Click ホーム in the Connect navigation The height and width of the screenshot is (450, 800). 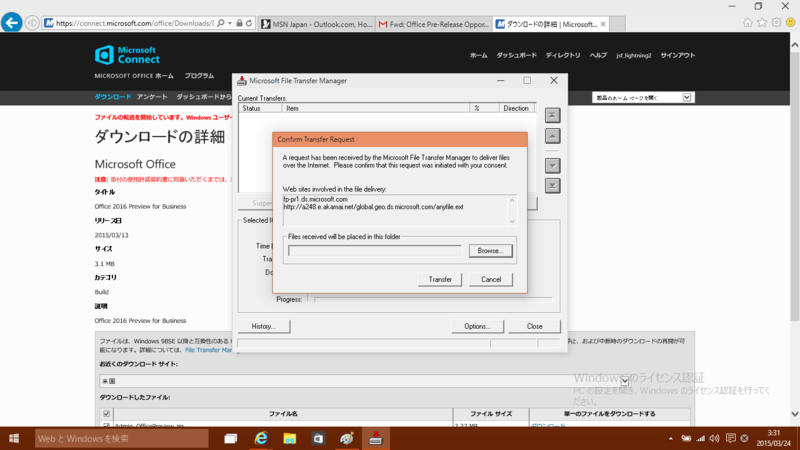click(479, 55)
